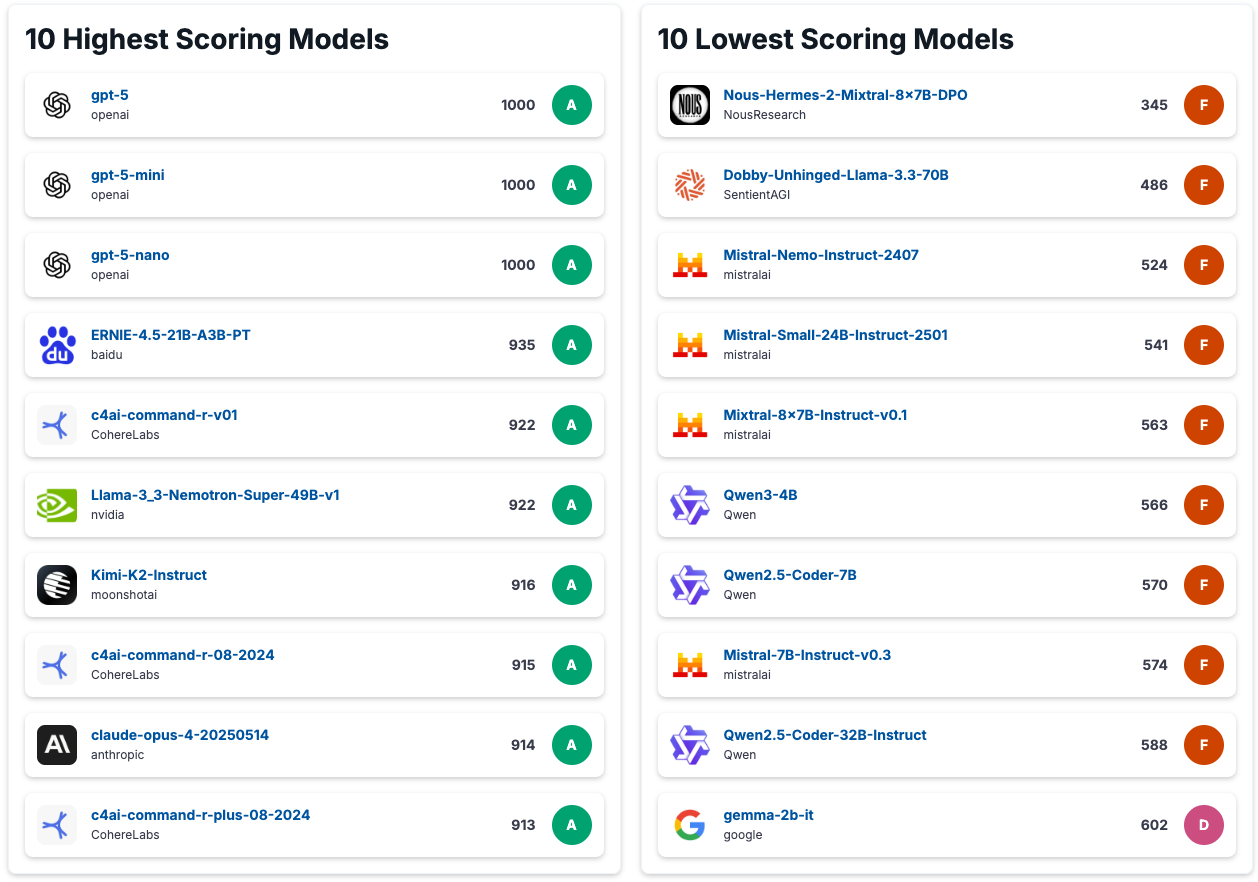Click the F grade badge for Nous-Hermes-2-Mixtral-8×7B-DPO
This screenshot has width=1258, height=882.
(x=1204, y=105)
